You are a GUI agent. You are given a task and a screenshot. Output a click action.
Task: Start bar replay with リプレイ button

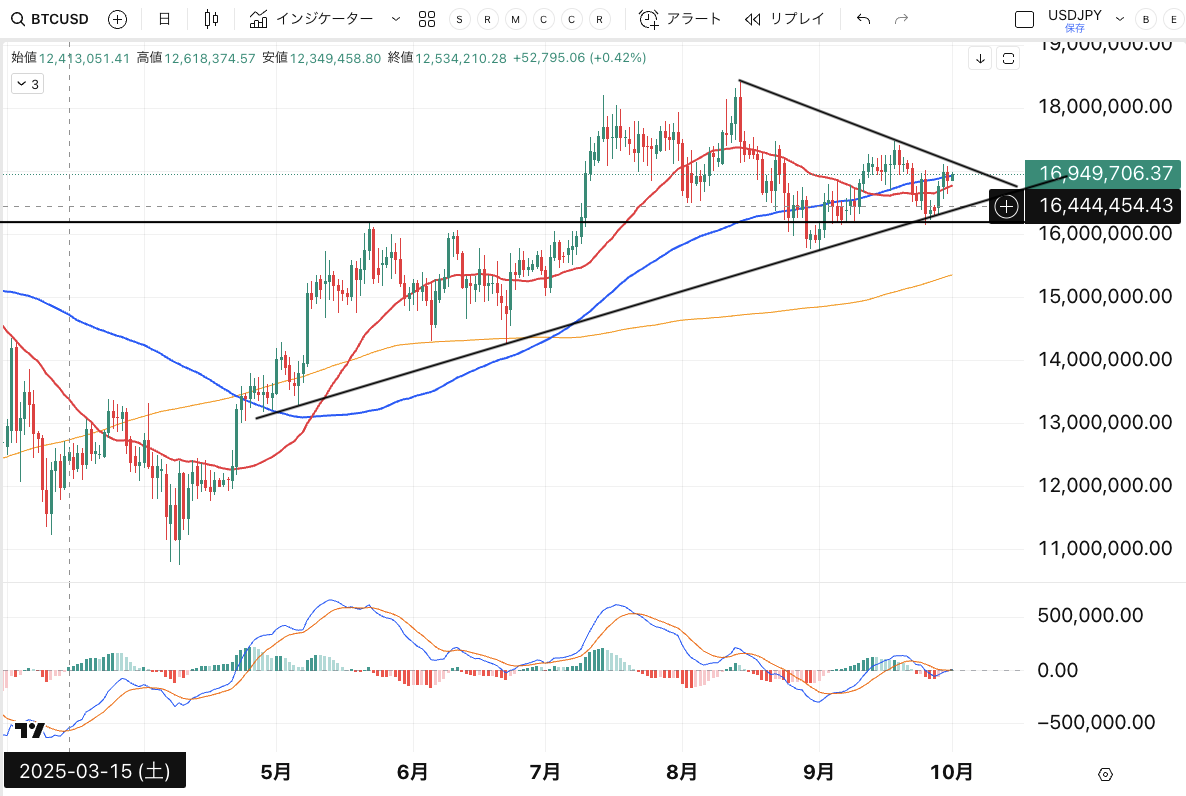(x=784, y=19)
